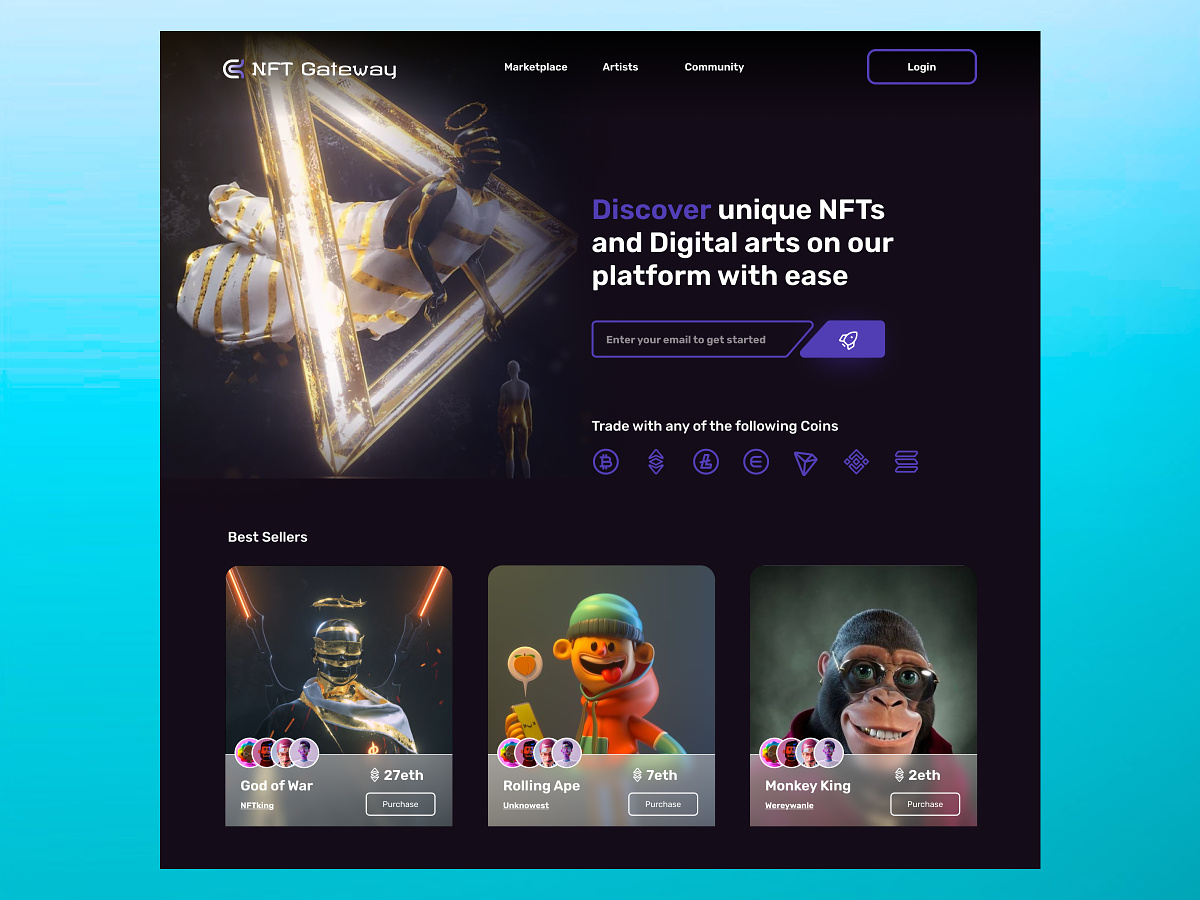Go to the Artists page
This screenshot has height=900, width=1200.
pyautogui.click(x=620, y=67)
